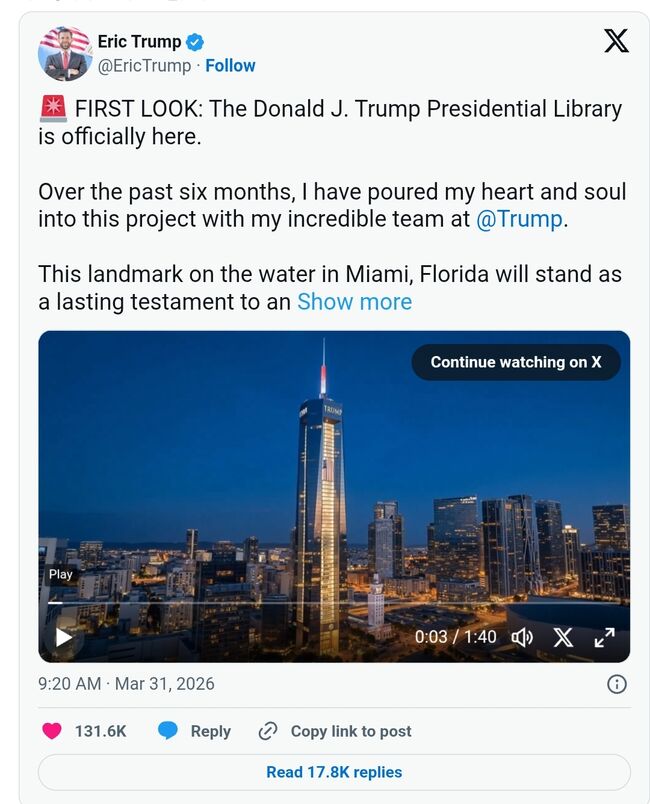The height and width of the screenshot is (804, 650).
Task: Click the X logo in video controls
Action: [x=563, y=637]
